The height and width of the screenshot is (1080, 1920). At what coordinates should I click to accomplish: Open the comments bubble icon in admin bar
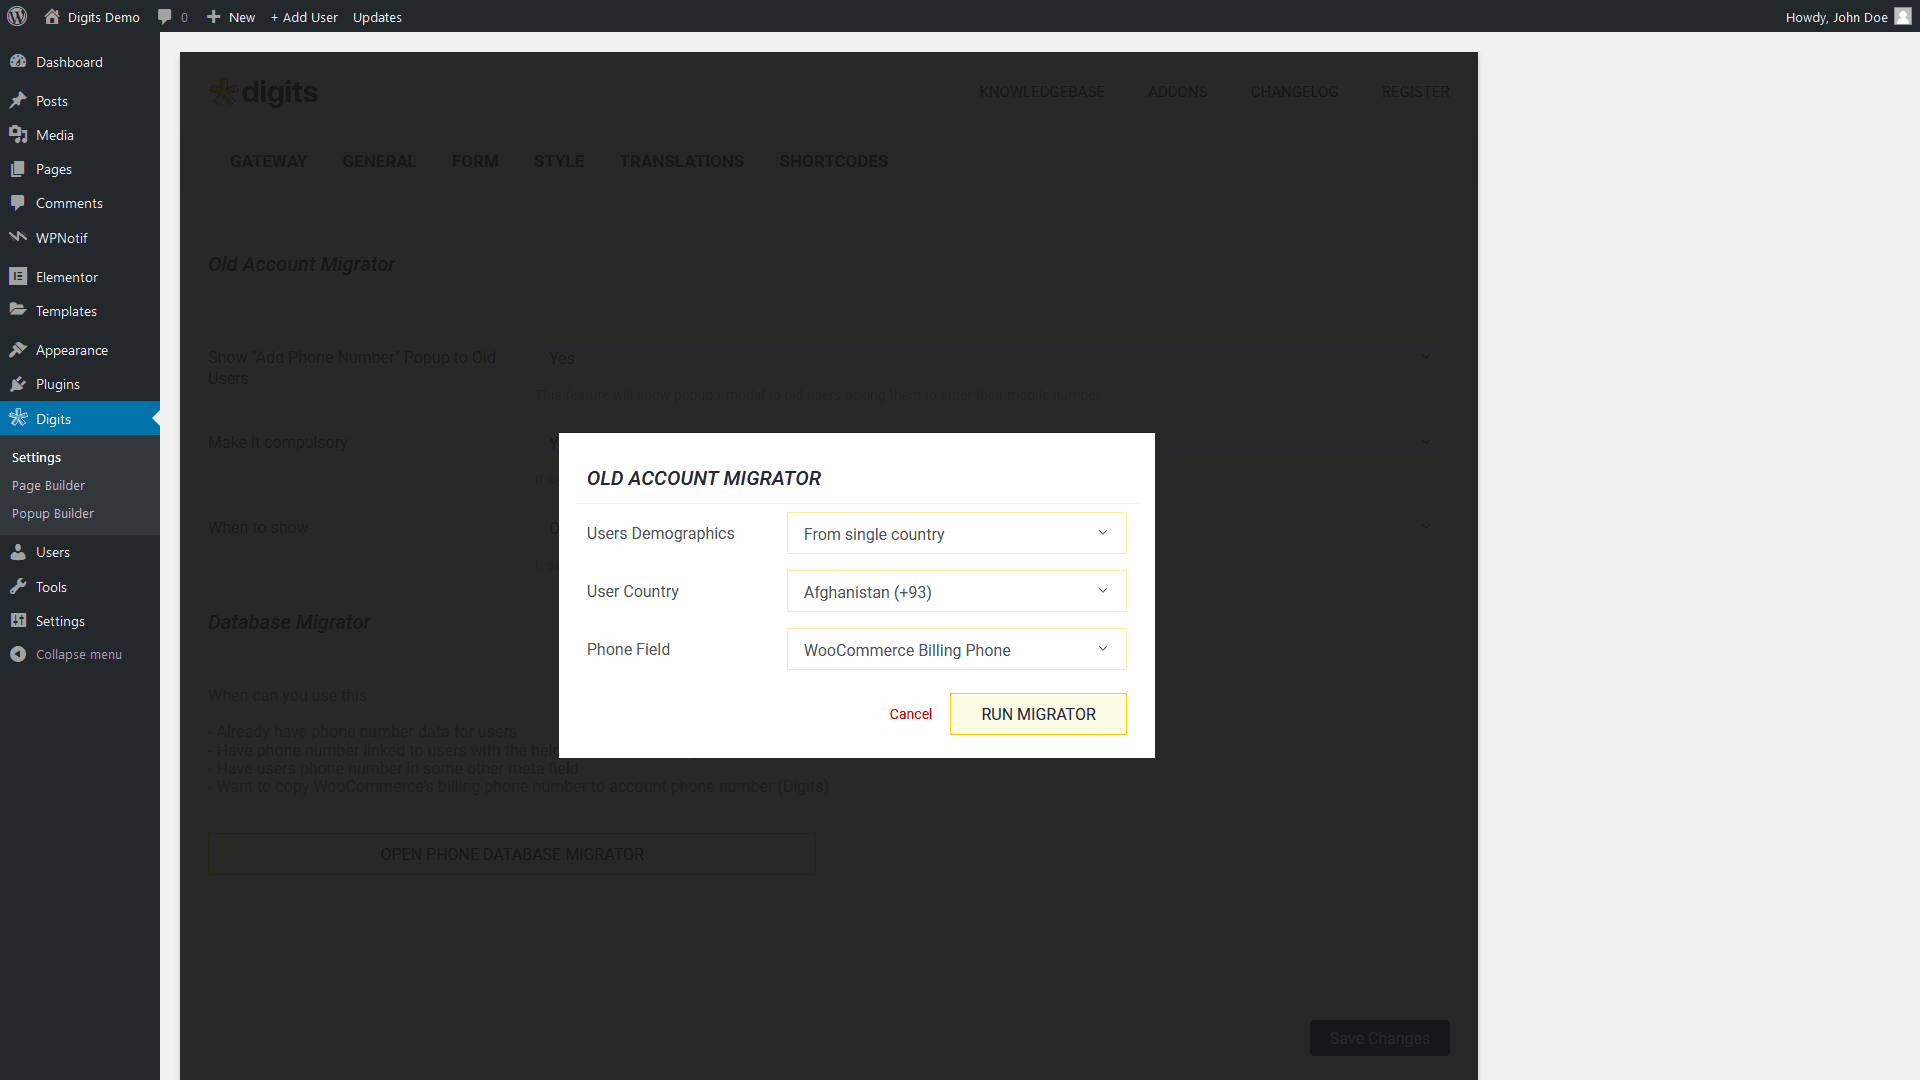coord(165,16)
